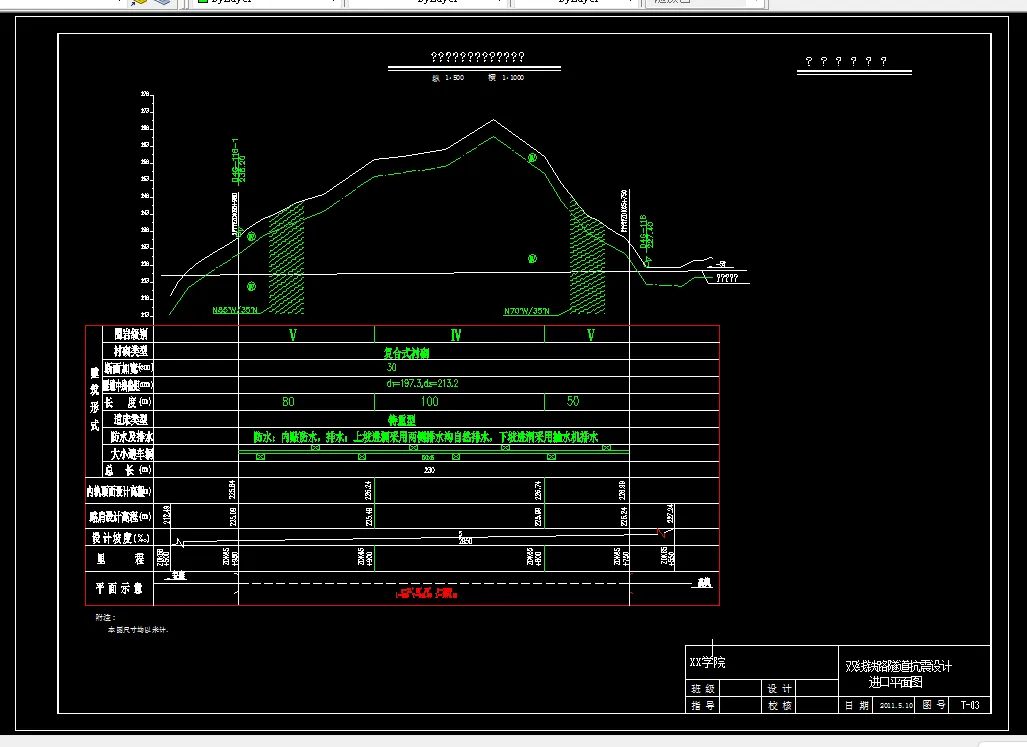
Task: Select the right hatched fault zone
Action: (x=587, y=257)
